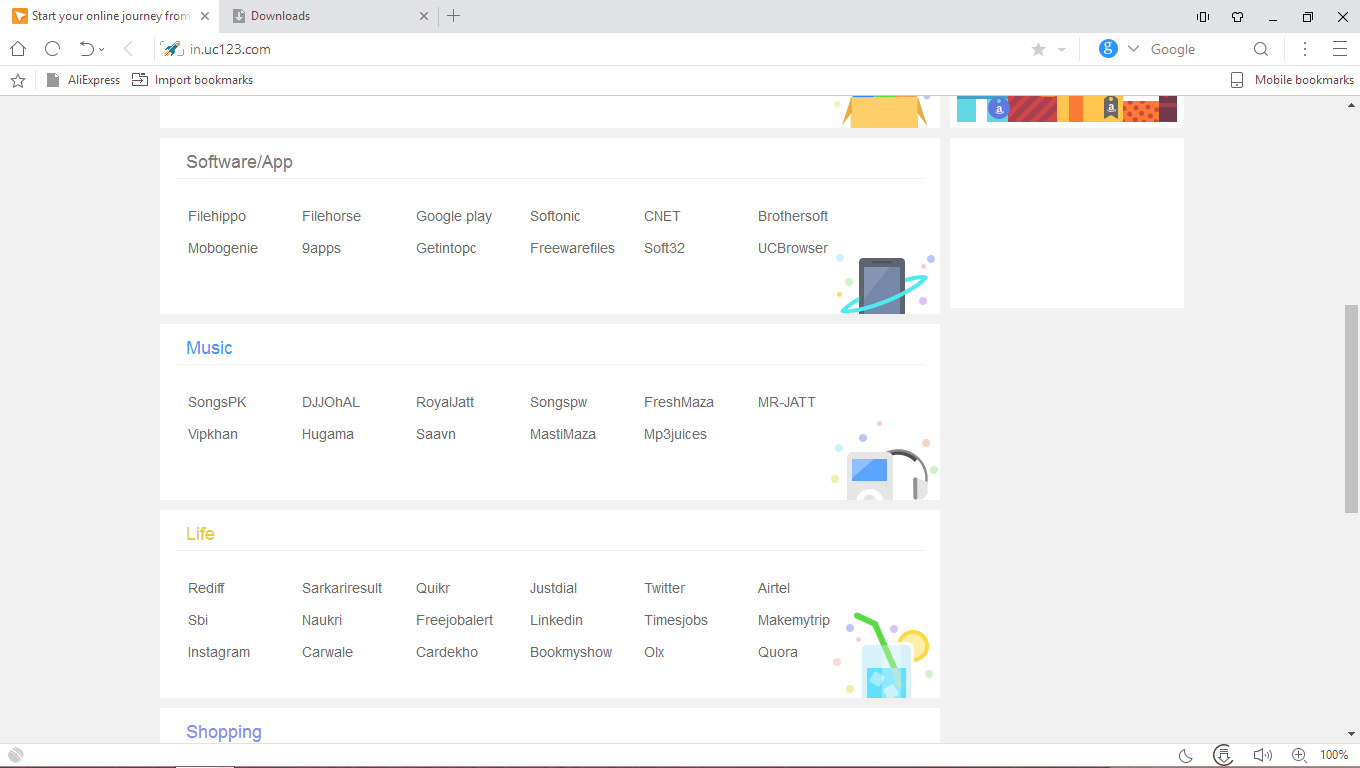Click the Google search engine icon
Viewport: 1360px width, 768px height.
pos(1108,48)
